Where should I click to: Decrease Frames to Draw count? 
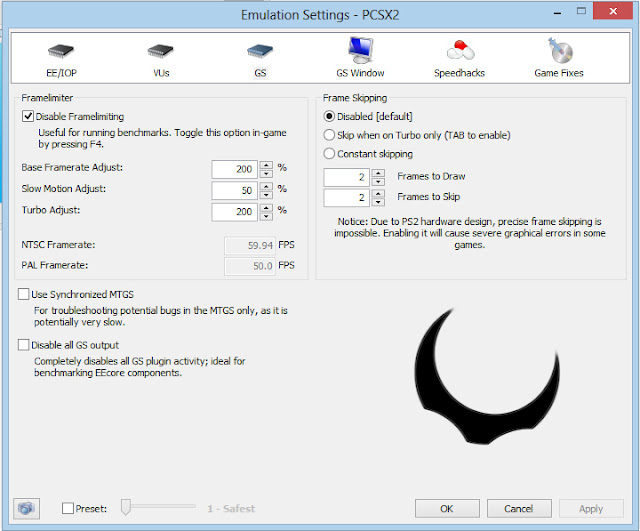point(378,182)
